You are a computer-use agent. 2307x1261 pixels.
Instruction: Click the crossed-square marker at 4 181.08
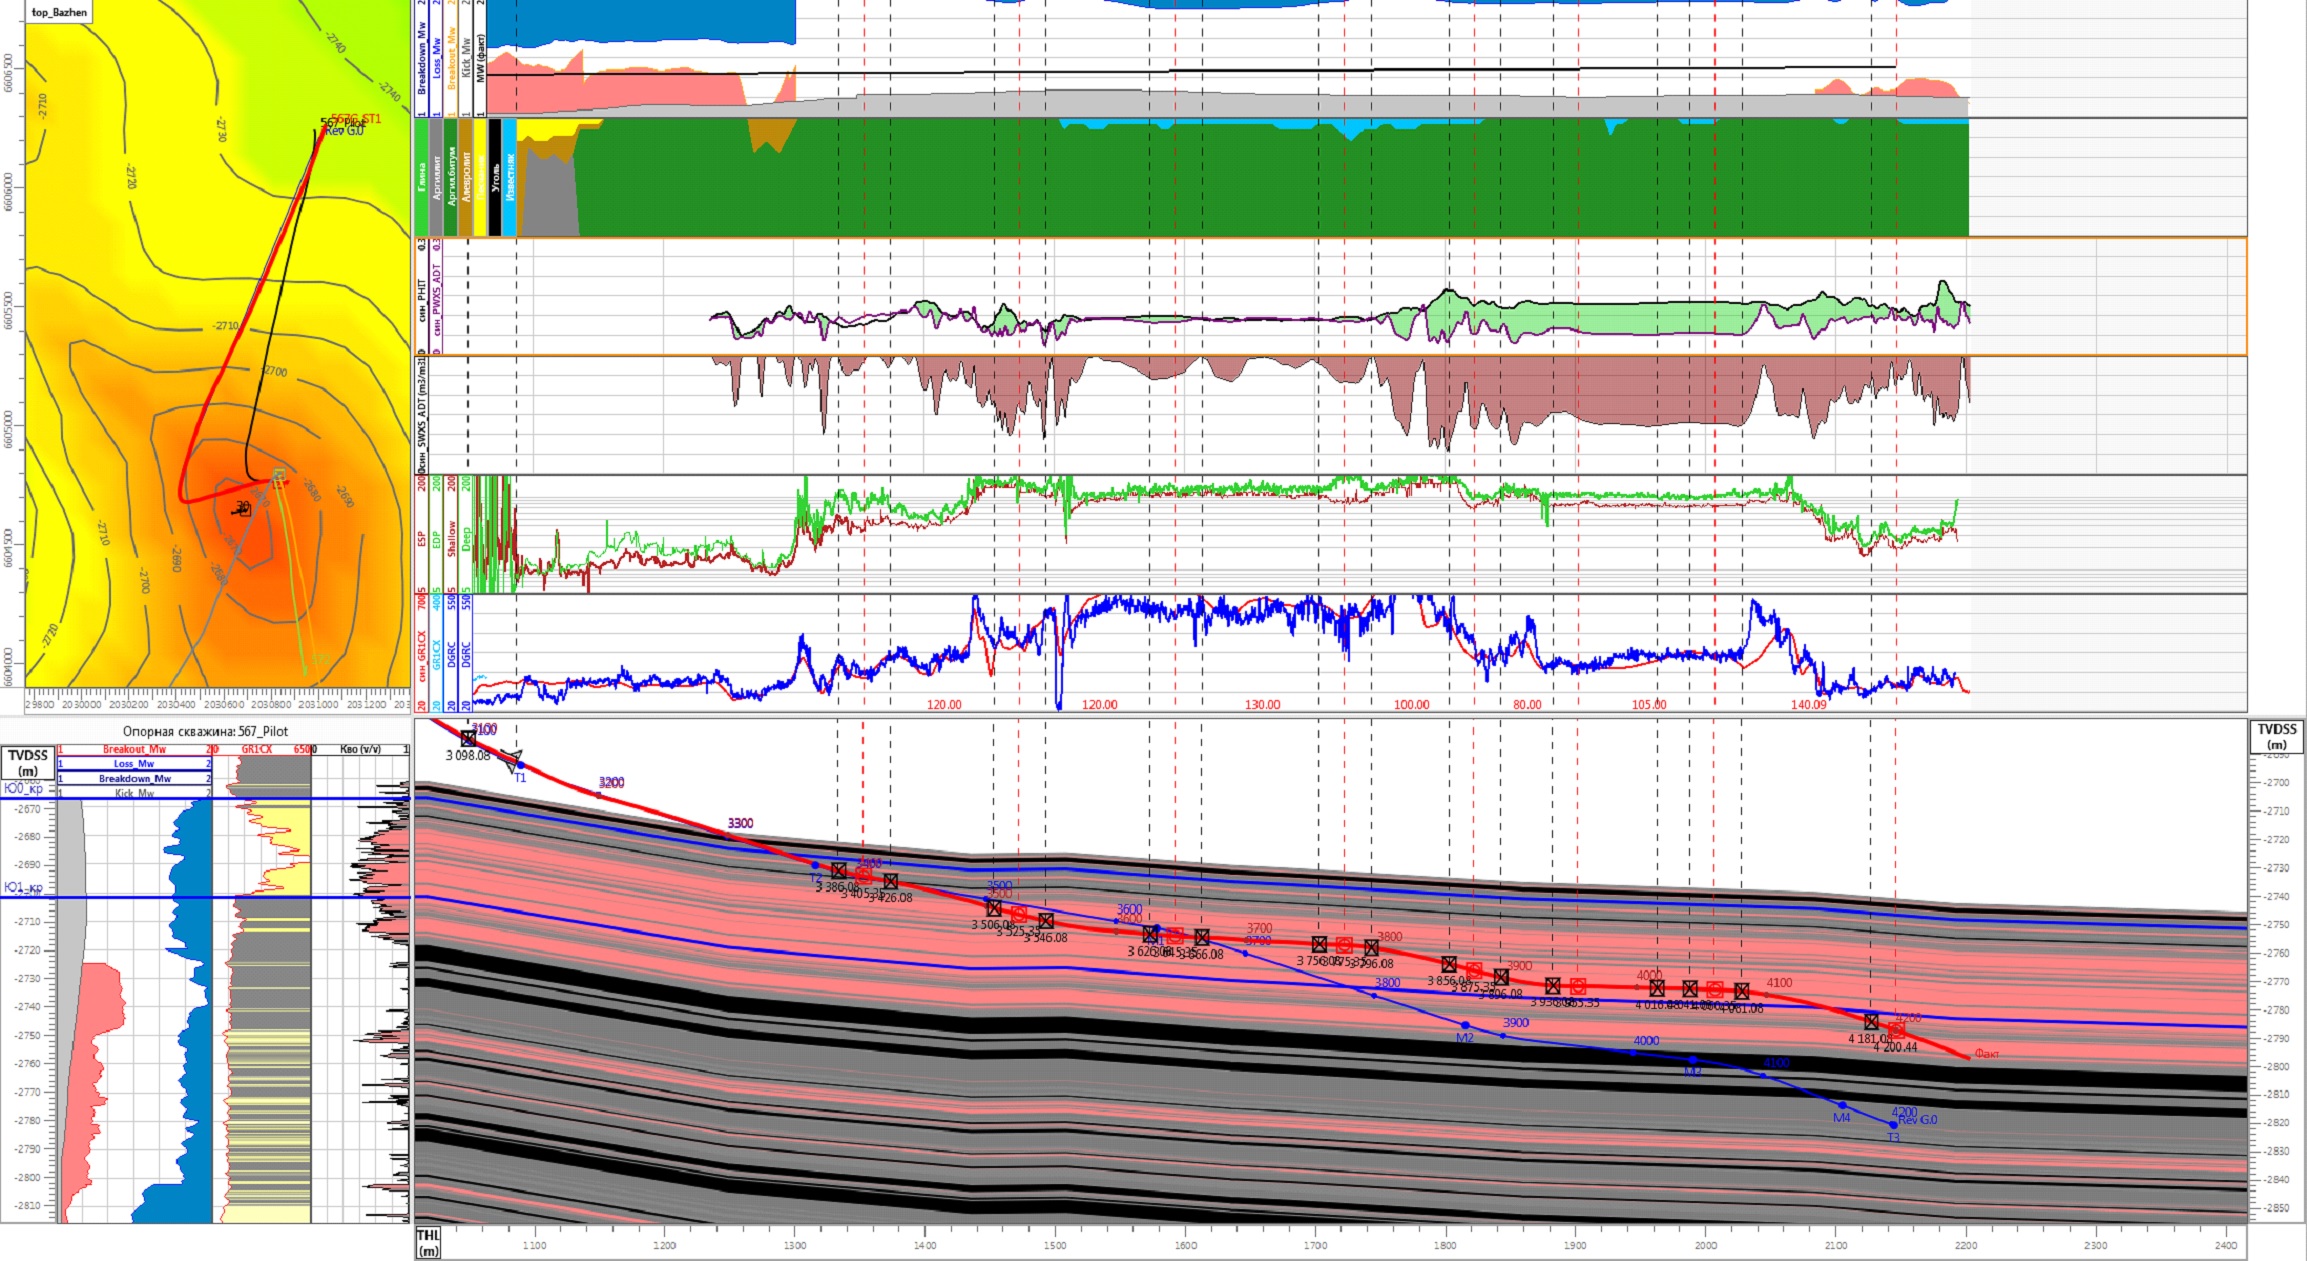(x=1871, y=1022)
